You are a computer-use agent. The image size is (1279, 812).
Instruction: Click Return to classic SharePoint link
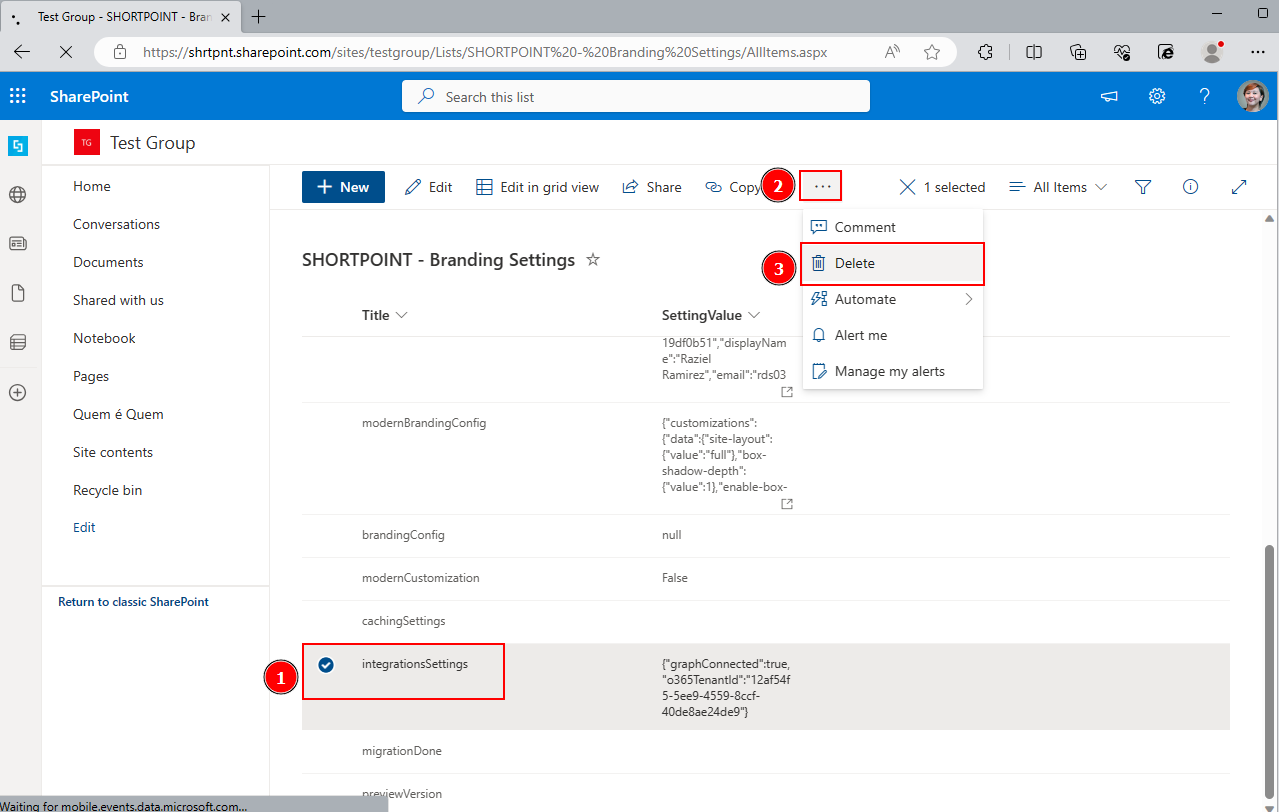coord(133,602)
